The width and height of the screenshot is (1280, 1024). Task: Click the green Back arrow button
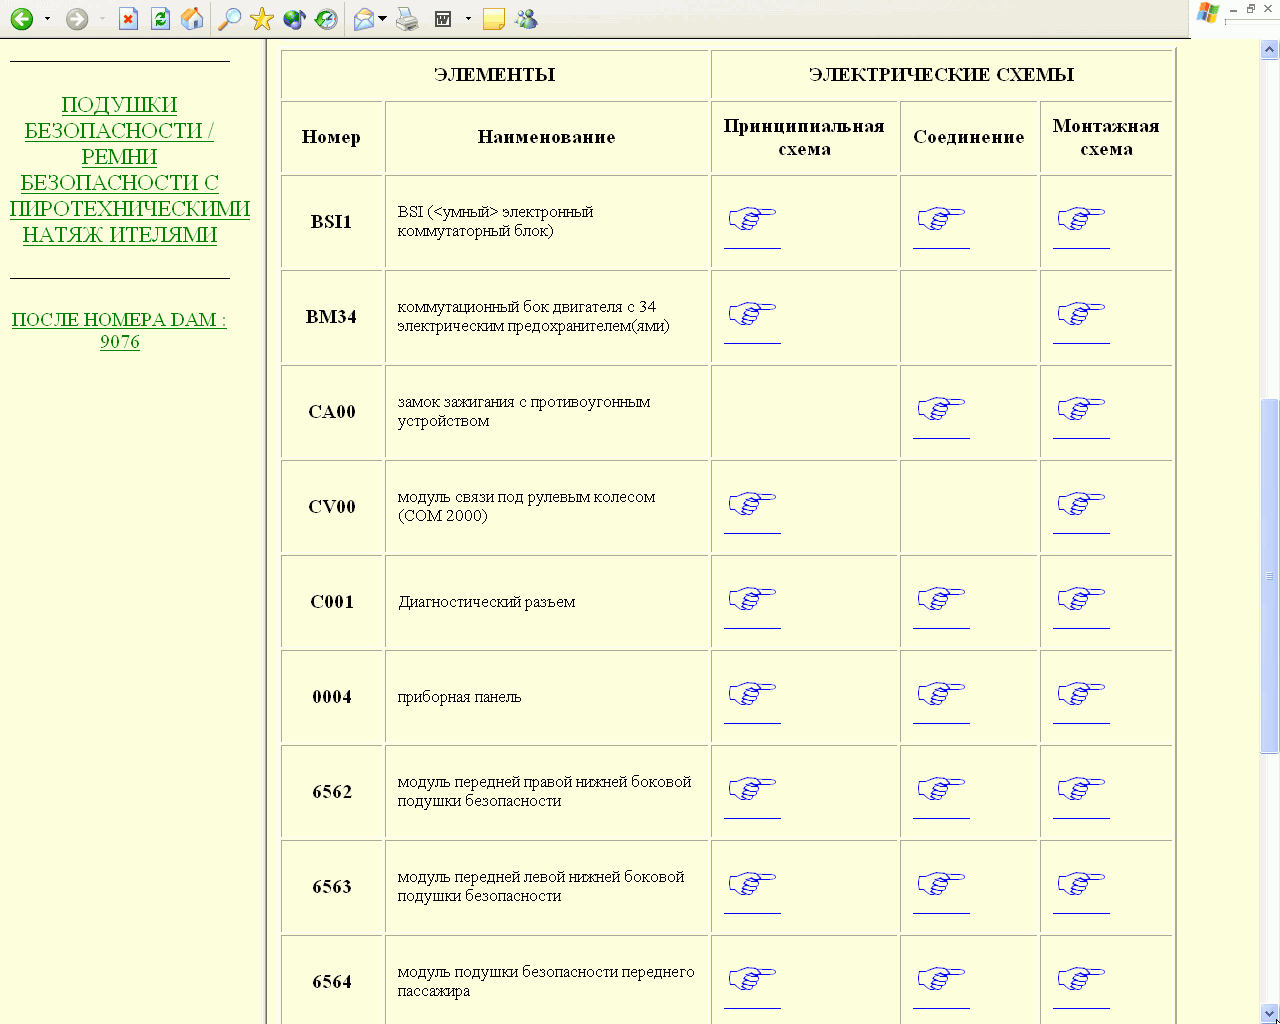(22, 19)
